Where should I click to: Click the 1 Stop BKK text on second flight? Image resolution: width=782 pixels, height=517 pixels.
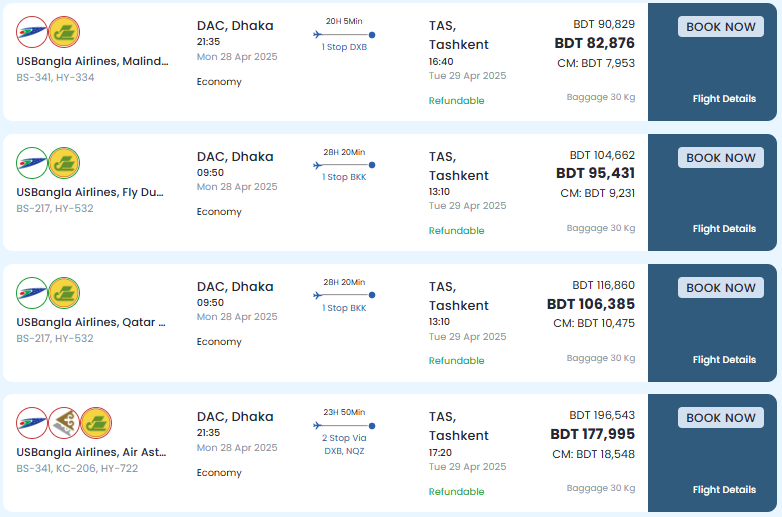[x=344, y=177]
